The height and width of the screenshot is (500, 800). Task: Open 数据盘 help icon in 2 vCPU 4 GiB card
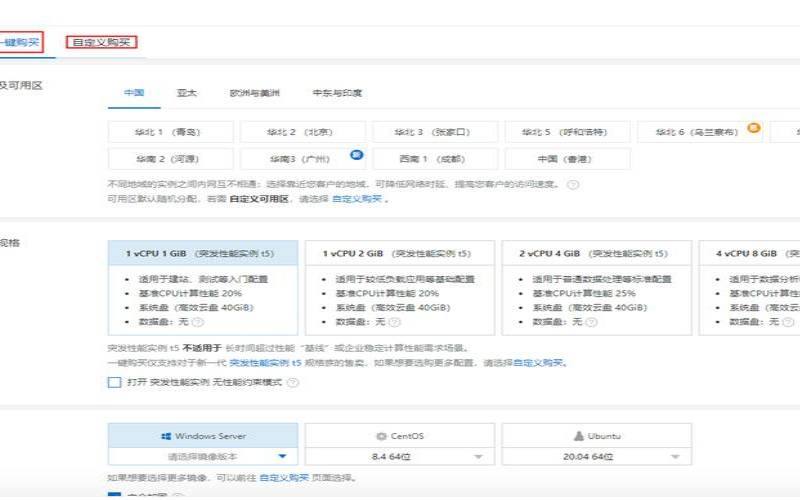[591, 322]
